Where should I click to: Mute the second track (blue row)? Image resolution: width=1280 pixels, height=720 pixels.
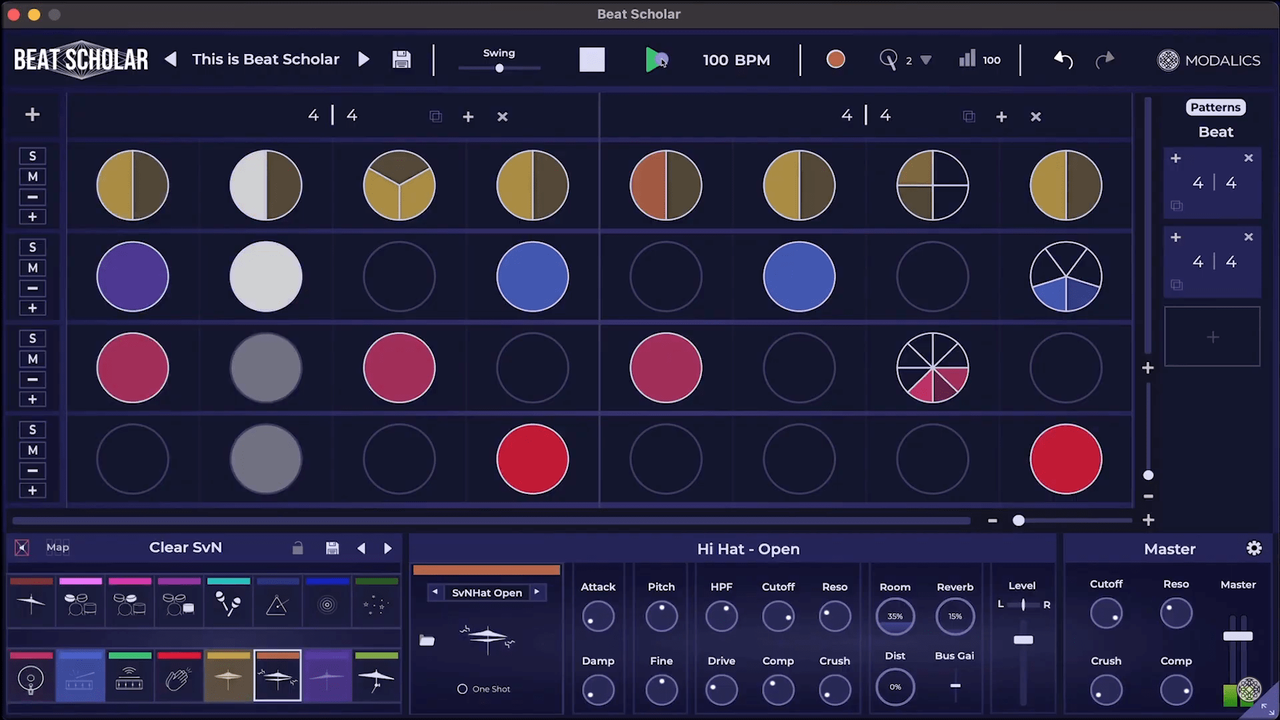pos(32,268)
